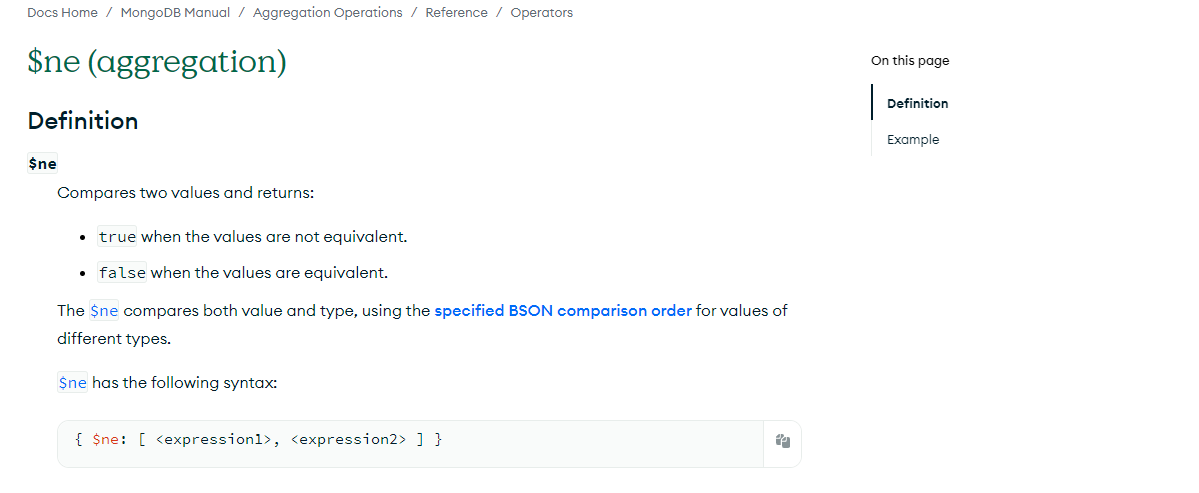Screen dimensions: 1199x493
Task: Open specified BSON comparison order link
Action: pos(562,311)
